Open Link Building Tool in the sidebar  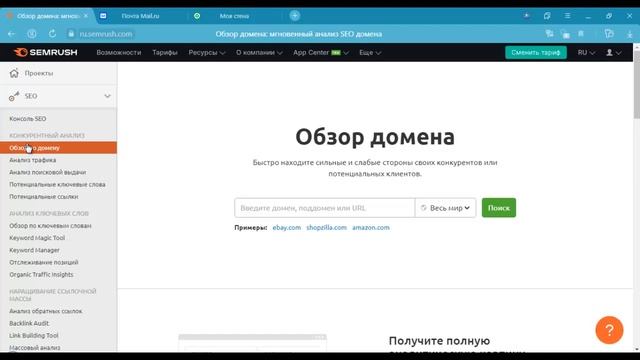click(34, 336)
